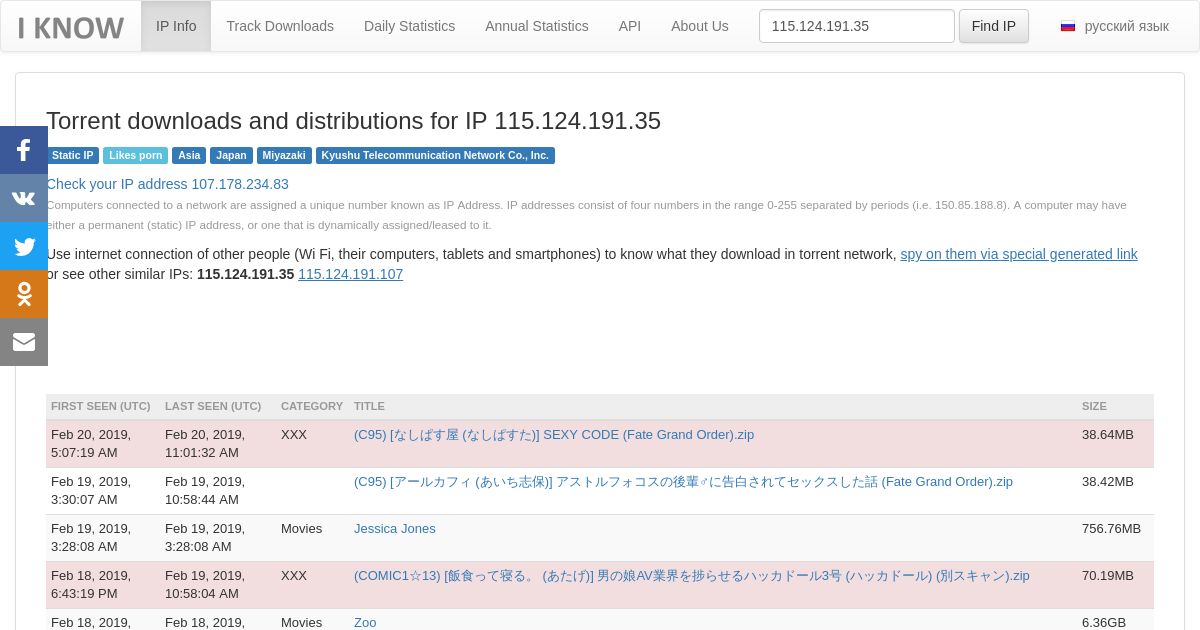Open Track Downloads menu item
Image resolution: width=1200 pixels, height=630 pixels.
[280, 26]
